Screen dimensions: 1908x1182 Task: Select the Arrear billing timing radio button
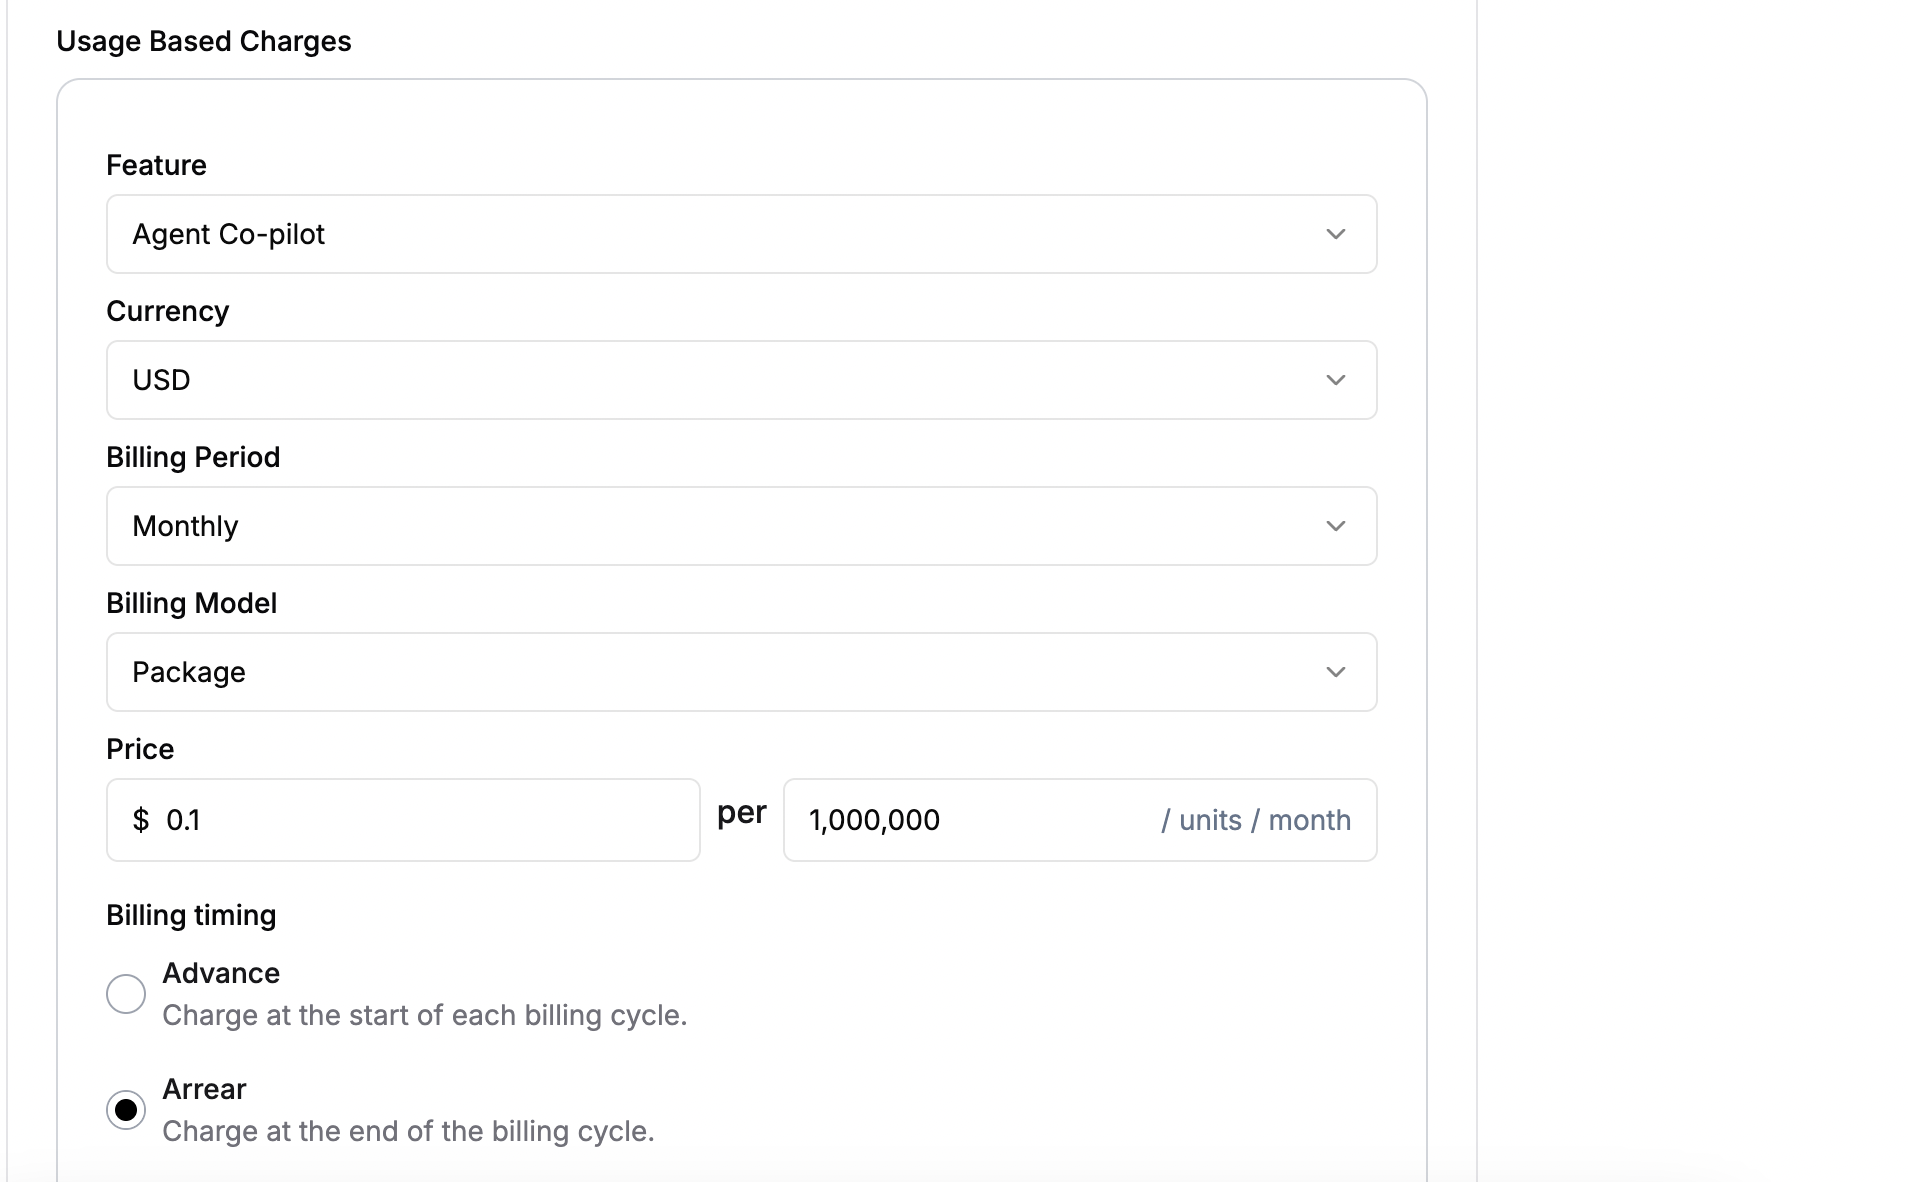point(126,1110)
